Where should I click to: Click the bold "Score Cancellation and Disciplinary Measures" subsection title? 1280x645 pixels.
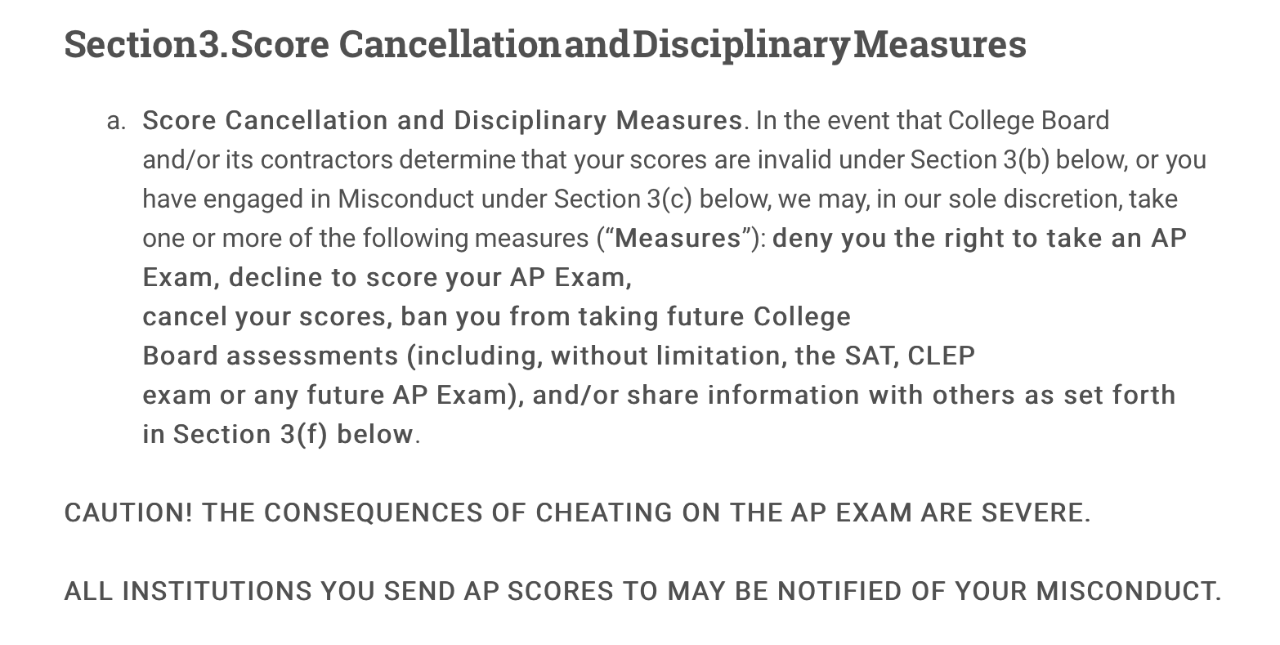[443, 121]
